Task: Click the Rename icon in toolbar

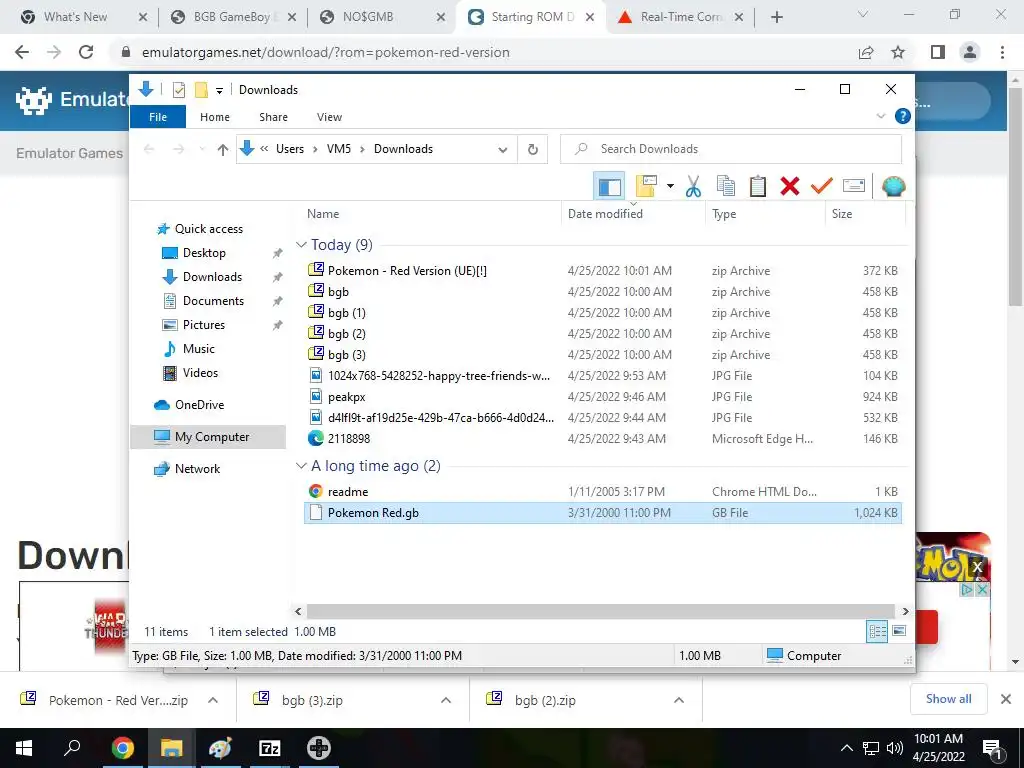Action: coord(854,187)
